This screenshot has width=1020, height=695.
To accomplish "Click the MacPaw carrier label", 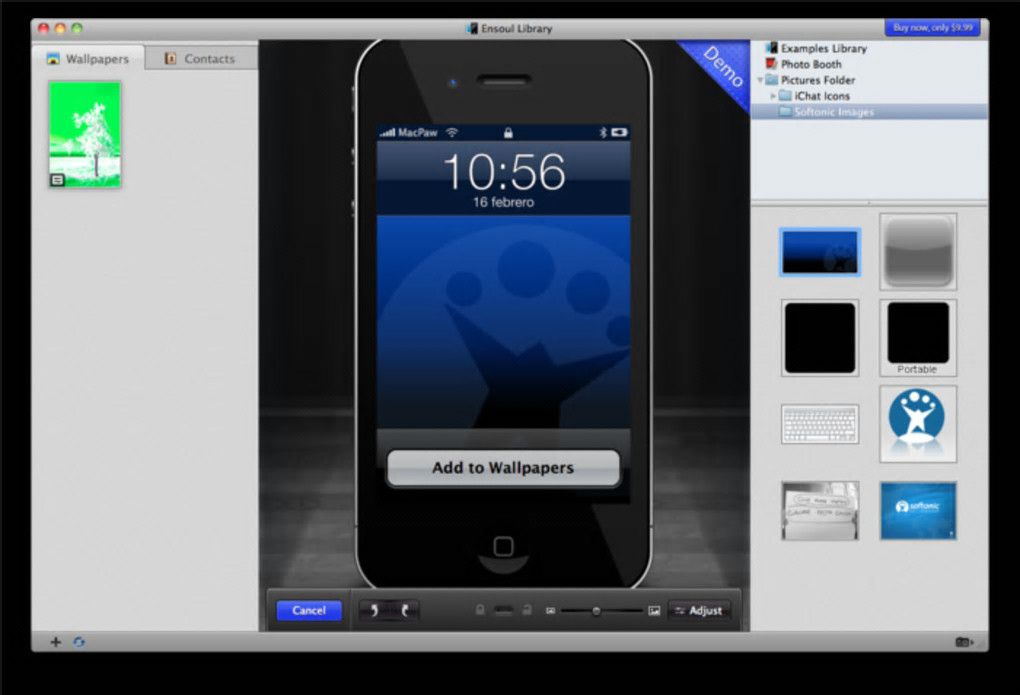I will pos(418,132).
